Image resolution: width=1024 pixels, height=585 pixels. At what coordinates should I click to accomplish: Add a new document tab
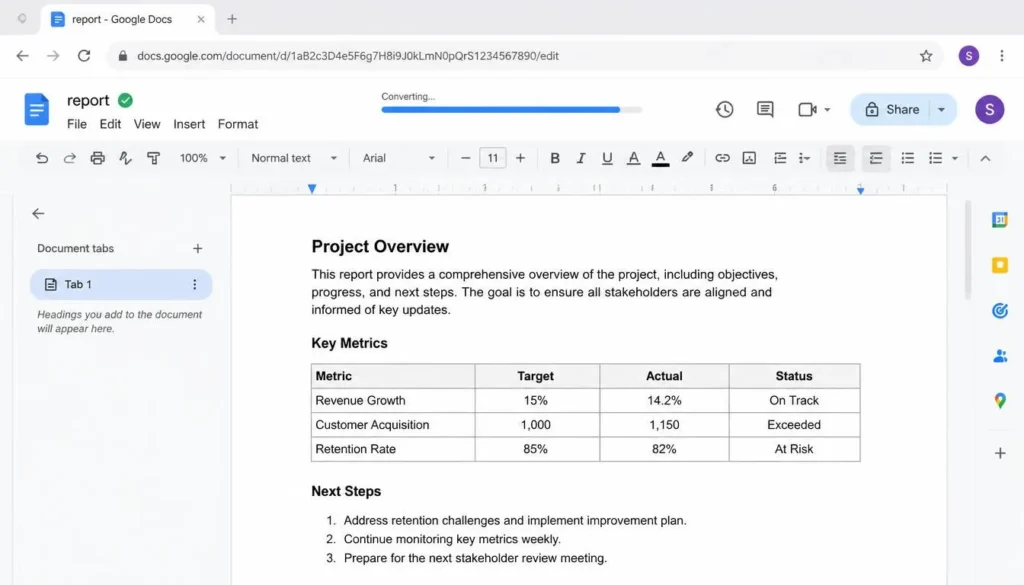[197, 249]
